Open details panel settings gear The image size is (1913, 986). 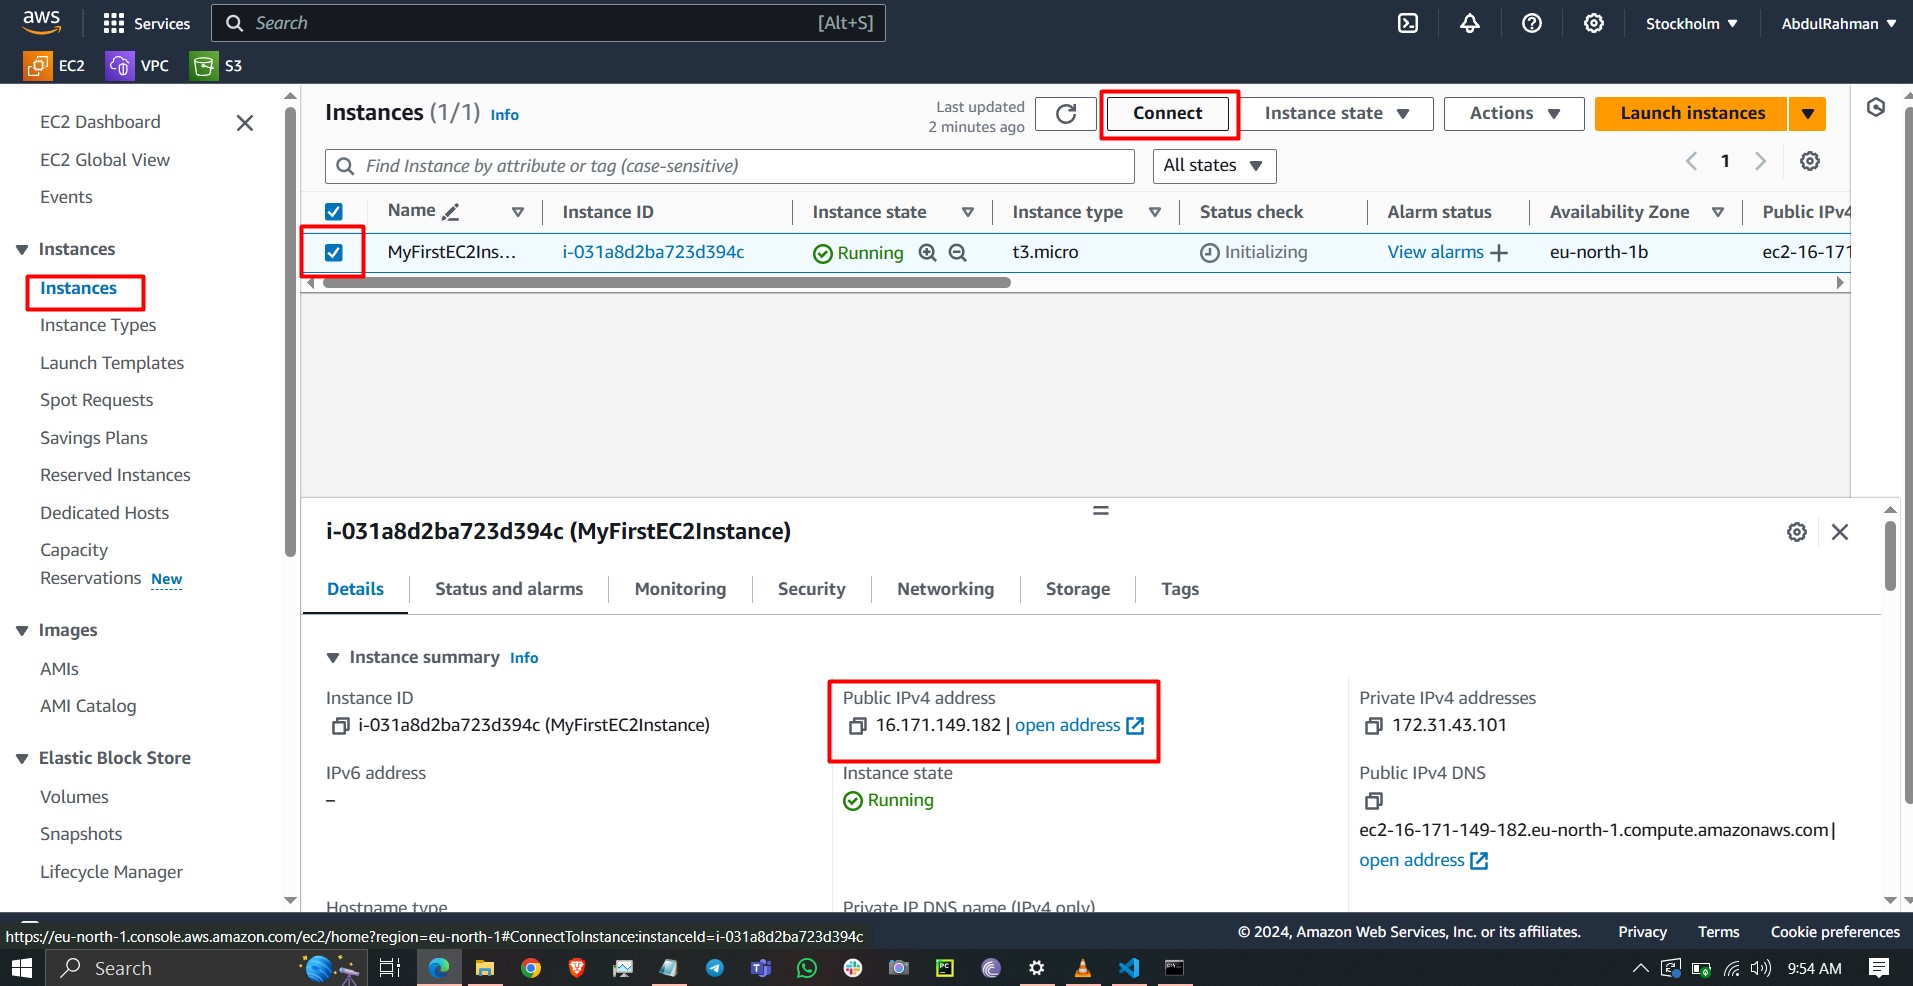[1797, 532]
